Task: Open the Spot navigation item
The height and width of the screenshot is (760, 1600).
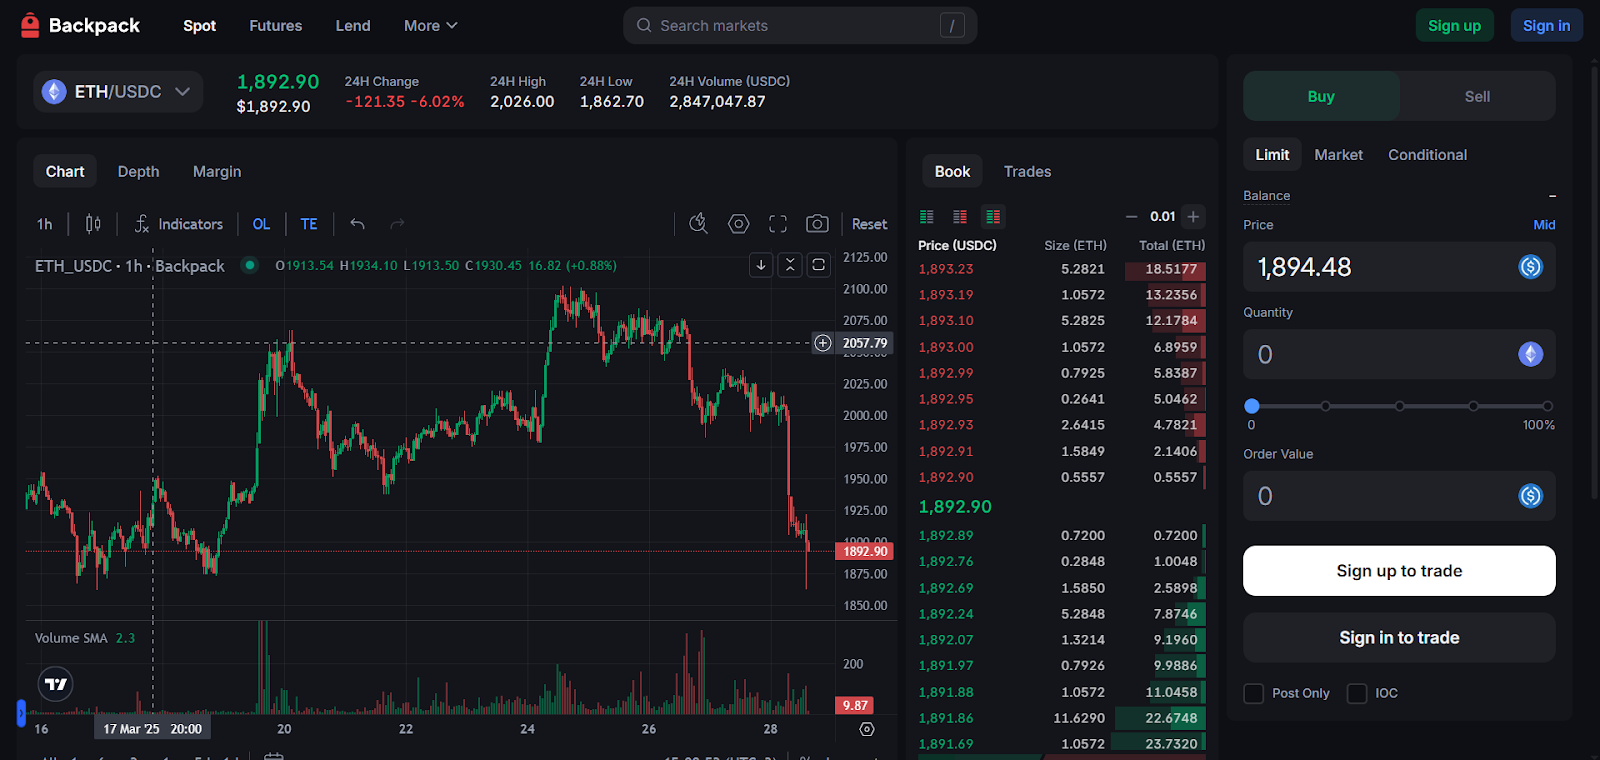Action: [200, 26]
